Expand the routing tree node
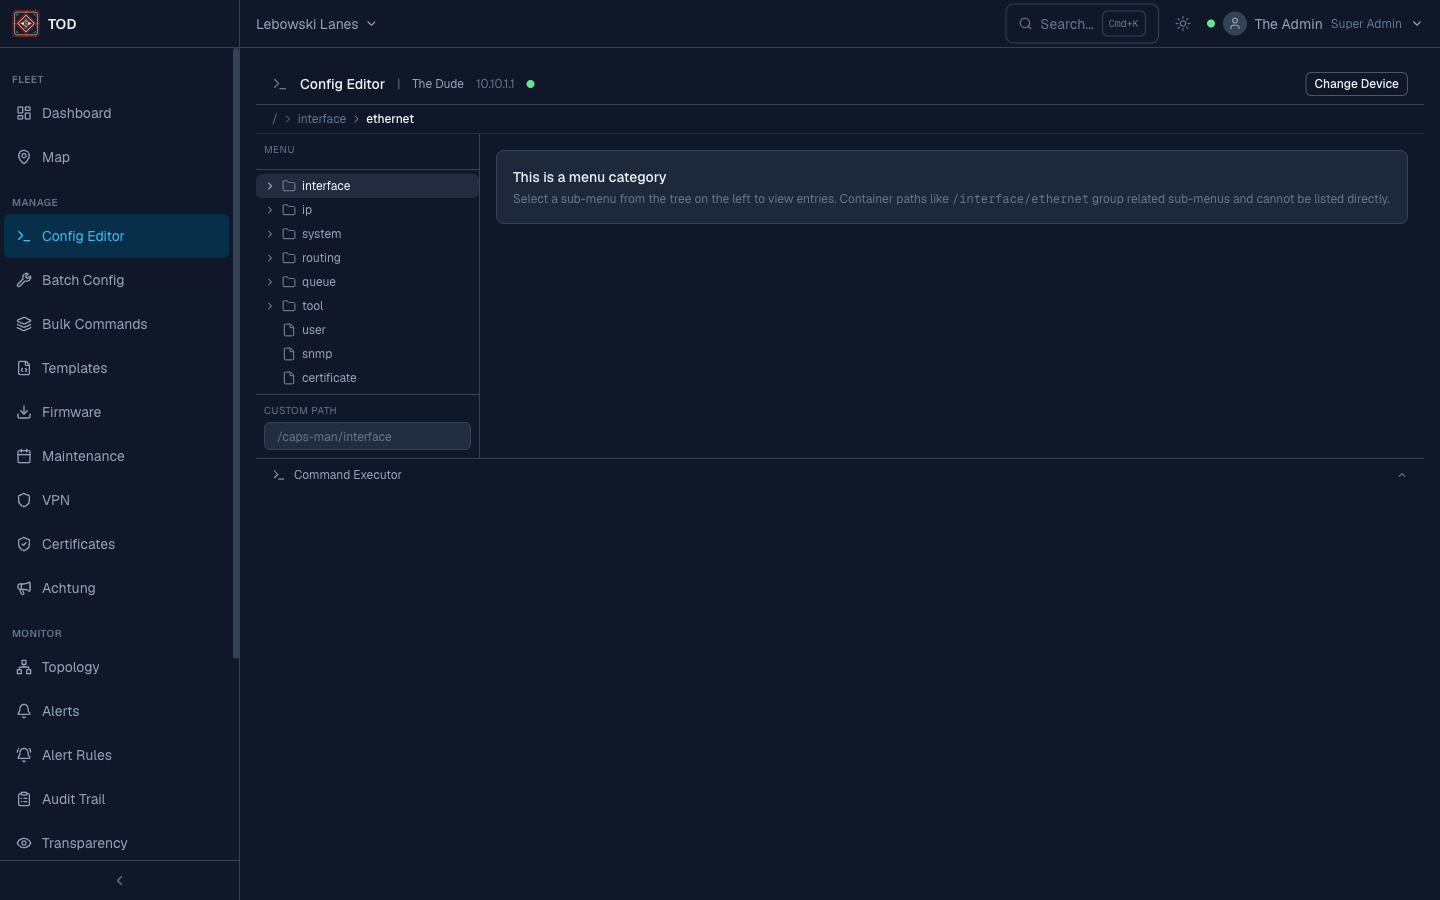The height and width of the screenshot is (900, 1440). 270,258
